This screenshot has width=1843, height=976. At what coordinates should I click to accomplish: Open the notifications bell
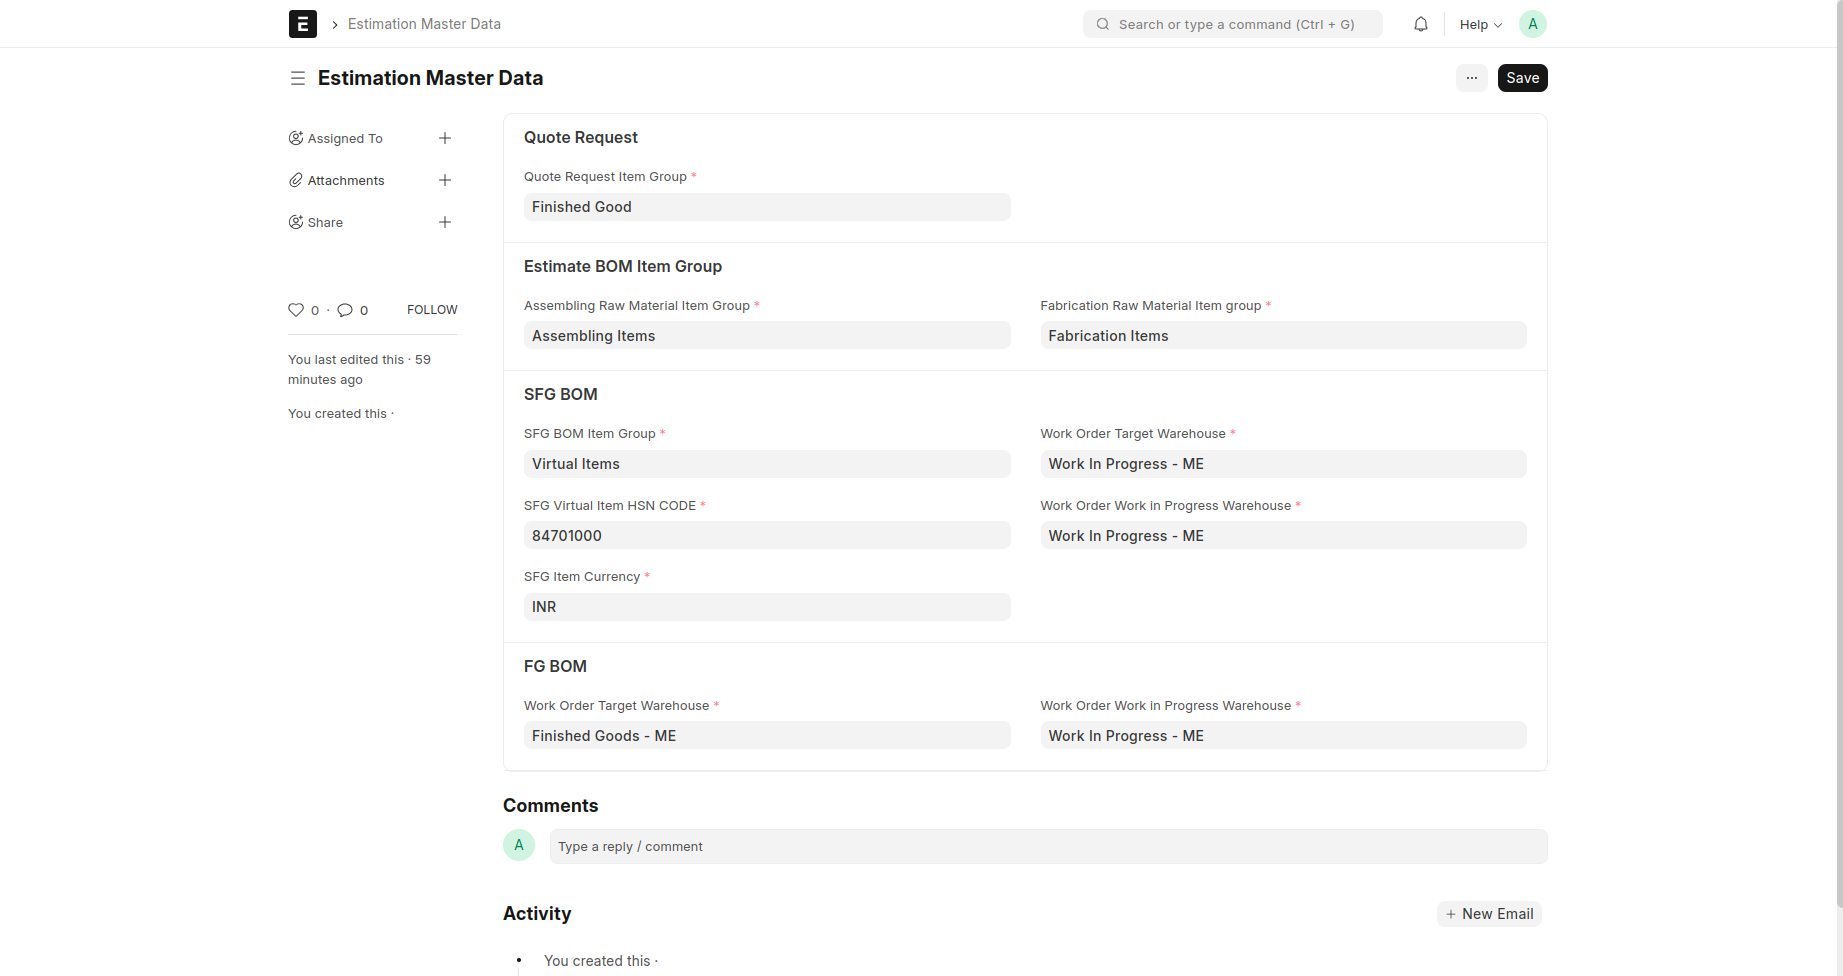1420,24
